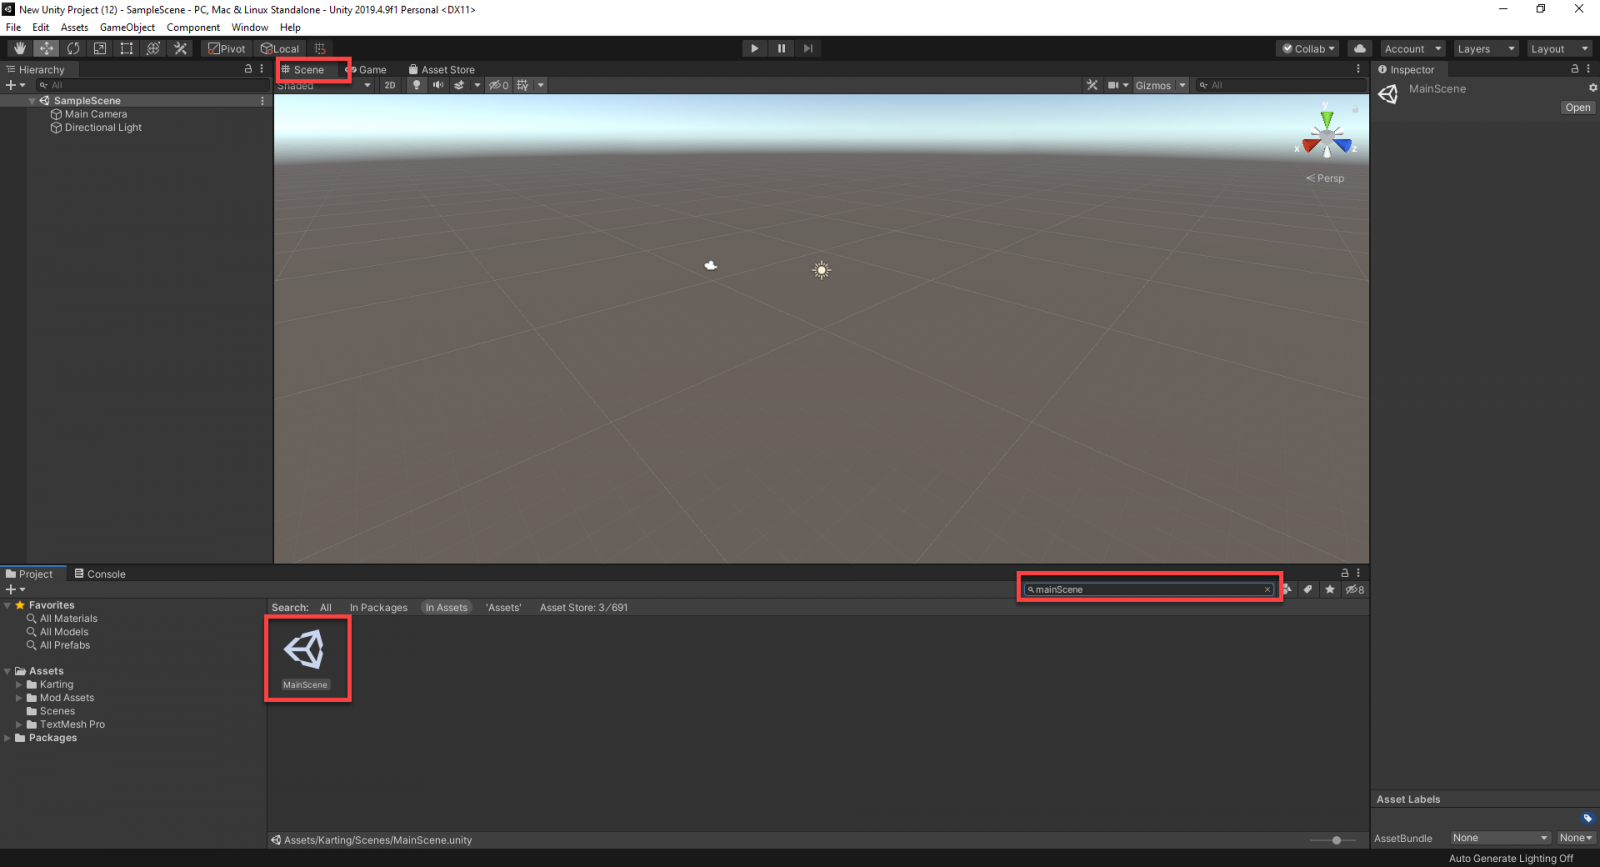Screen dimensions: 1600x867
Task: Save search to favorites star
Action: [x=1329, y=590]
